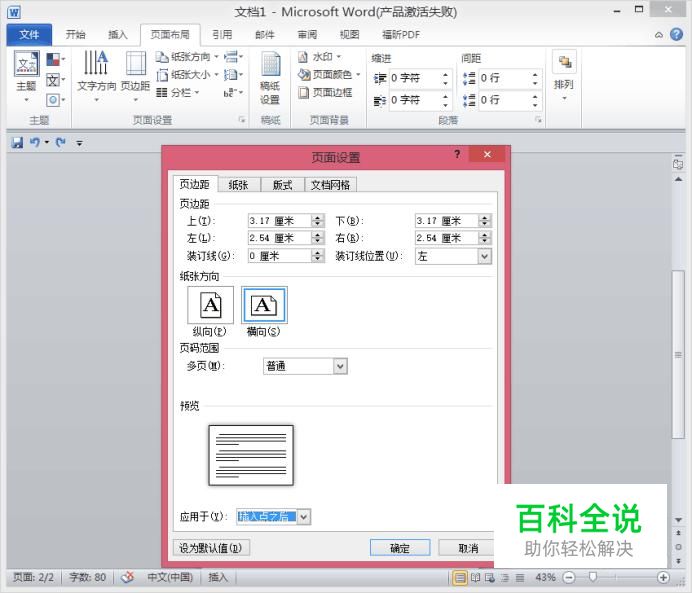Viewport: 692px width, 593px height.
Task: Open the Columns (分栏) menu
Action: 177,93
